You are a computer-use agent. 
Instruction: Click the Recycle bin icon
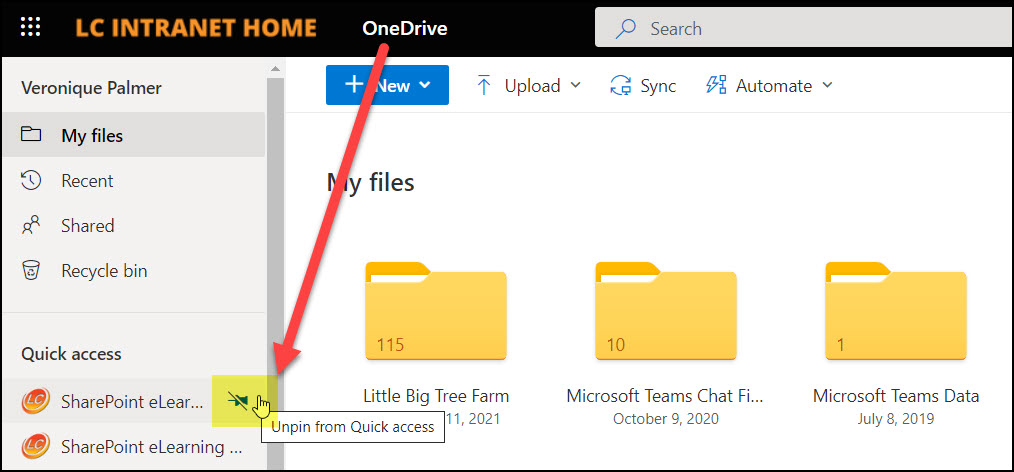[31, 271]
